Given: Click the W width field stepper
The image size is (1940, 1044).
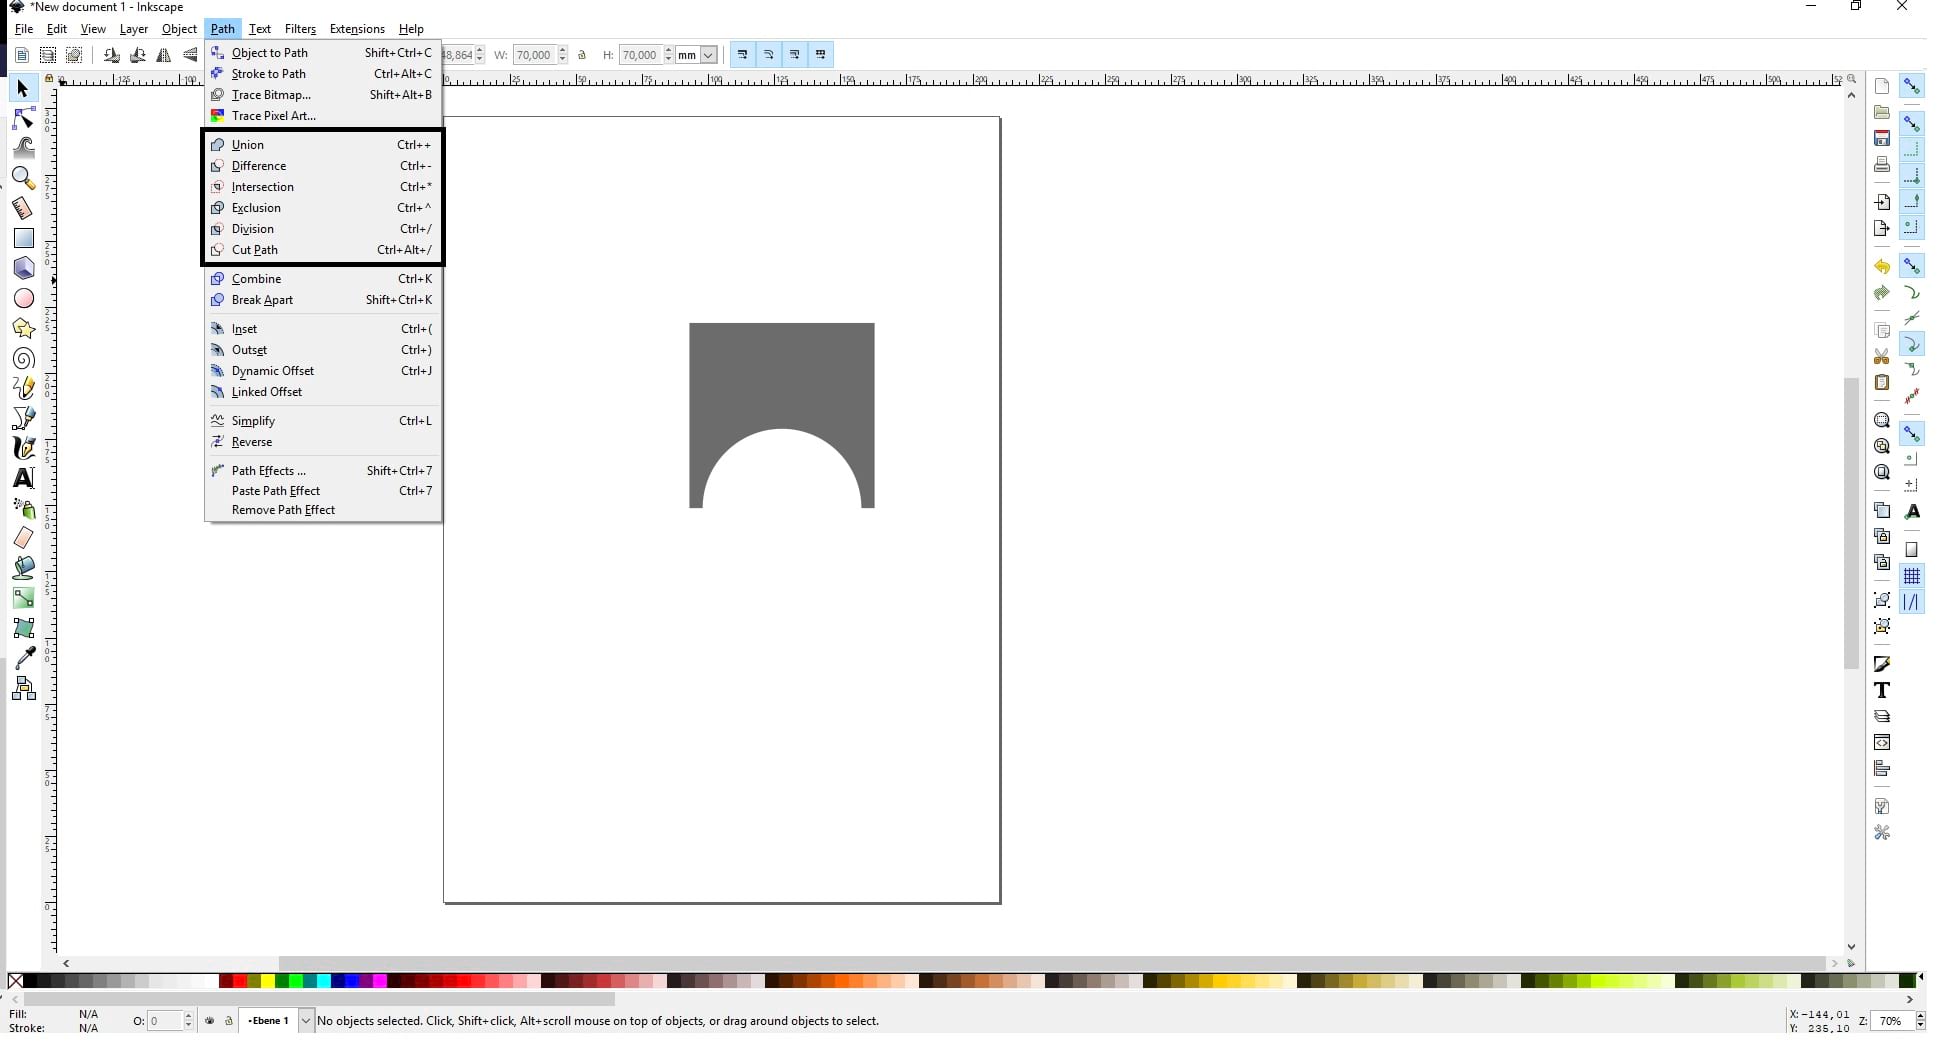Looking at the screenshot, I should pos(563,55).
